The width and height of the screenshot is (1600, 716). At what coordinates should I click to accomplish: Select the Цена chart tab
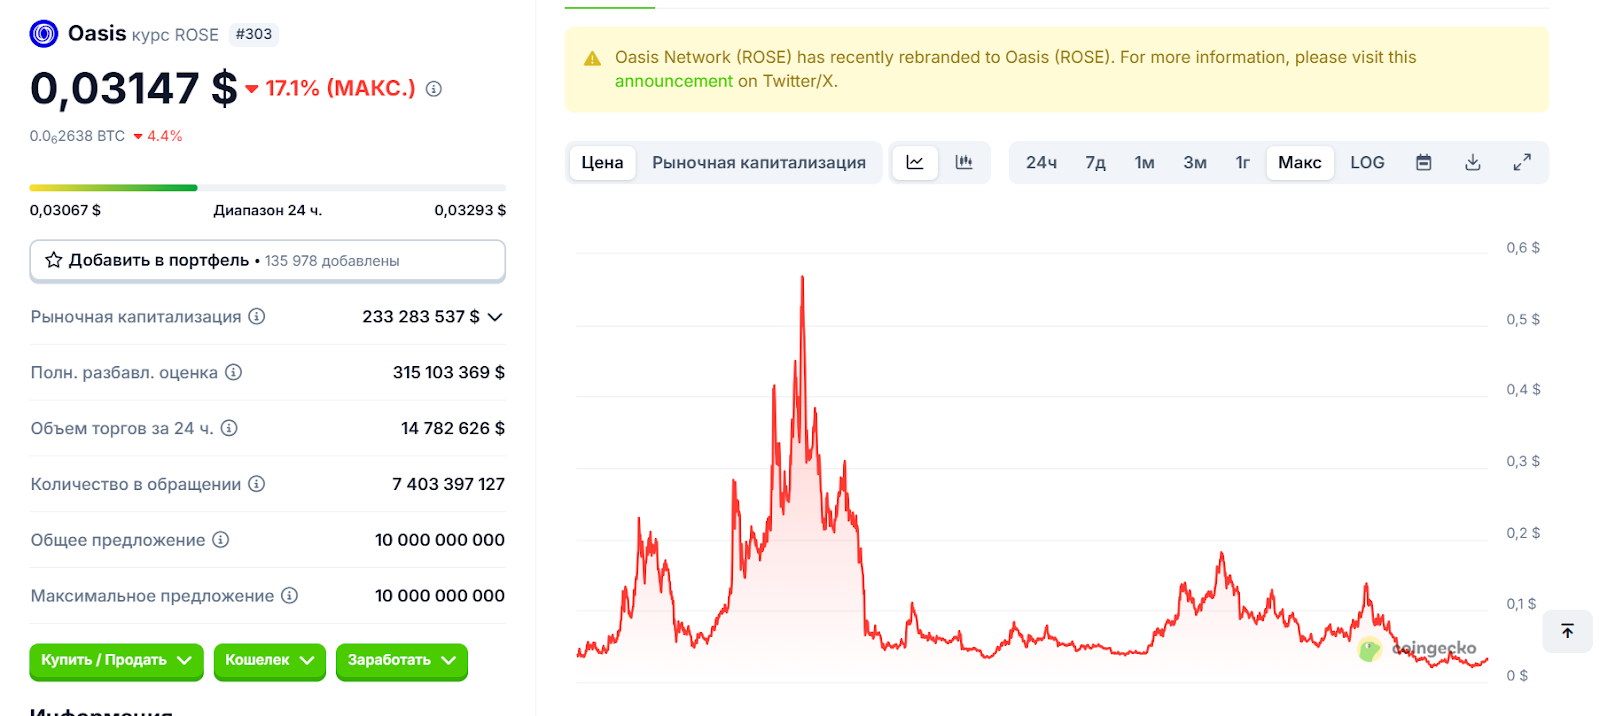pos(603,162)
